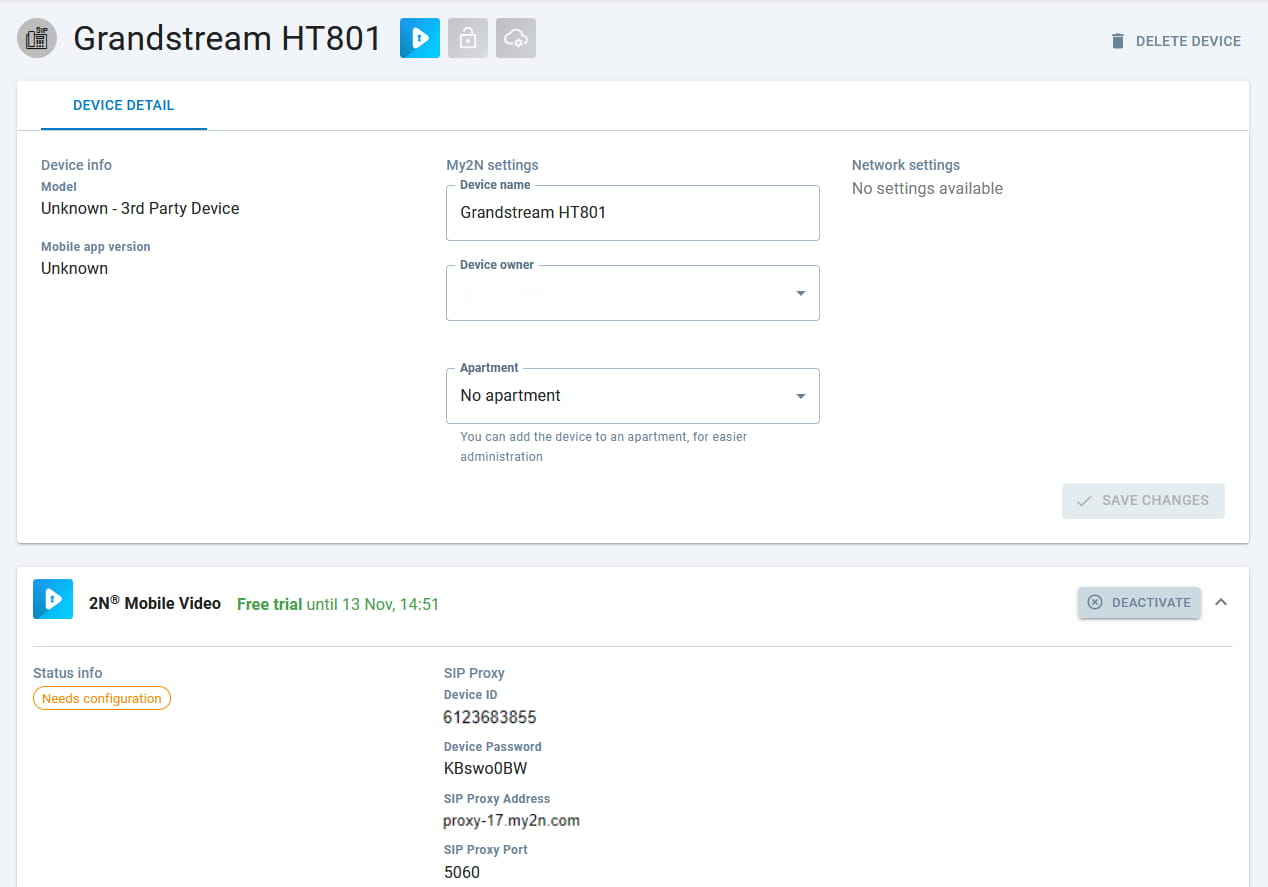Image resolution: width=1268 pixels, height=887 pixels.
Task: Click the trash icon next to Delete Device
Action: pyautogui.click(x=1118, y=41)
